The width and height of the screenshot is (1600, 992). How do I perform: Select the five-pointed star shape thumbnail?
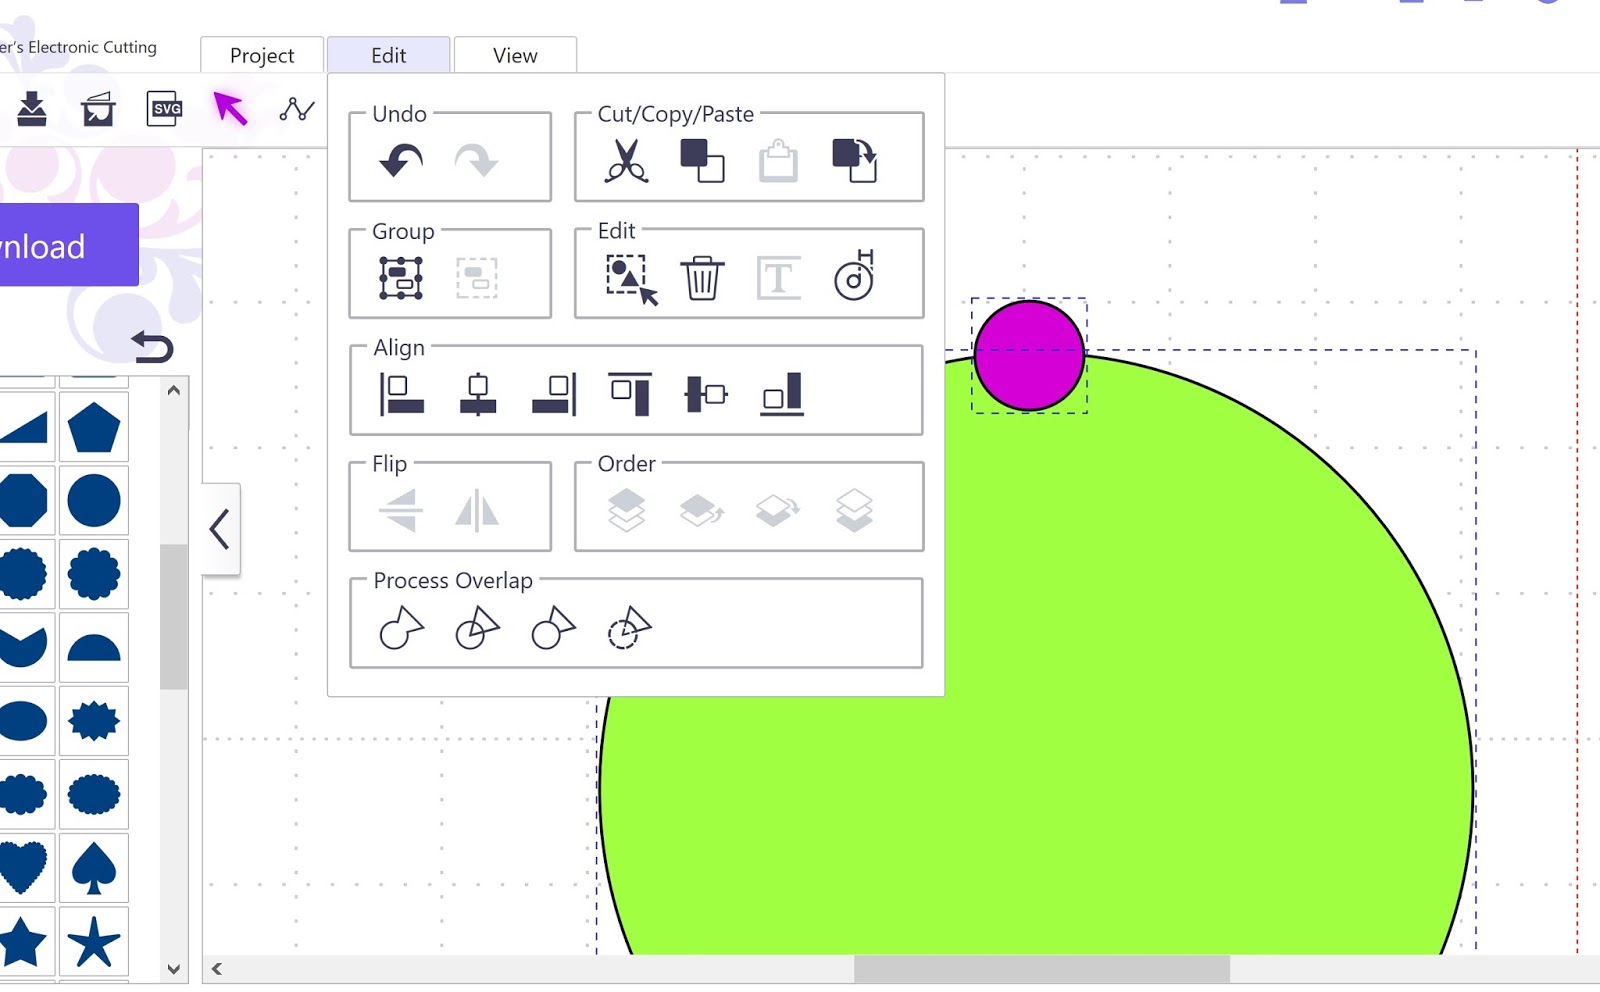(x=94, y=940)
